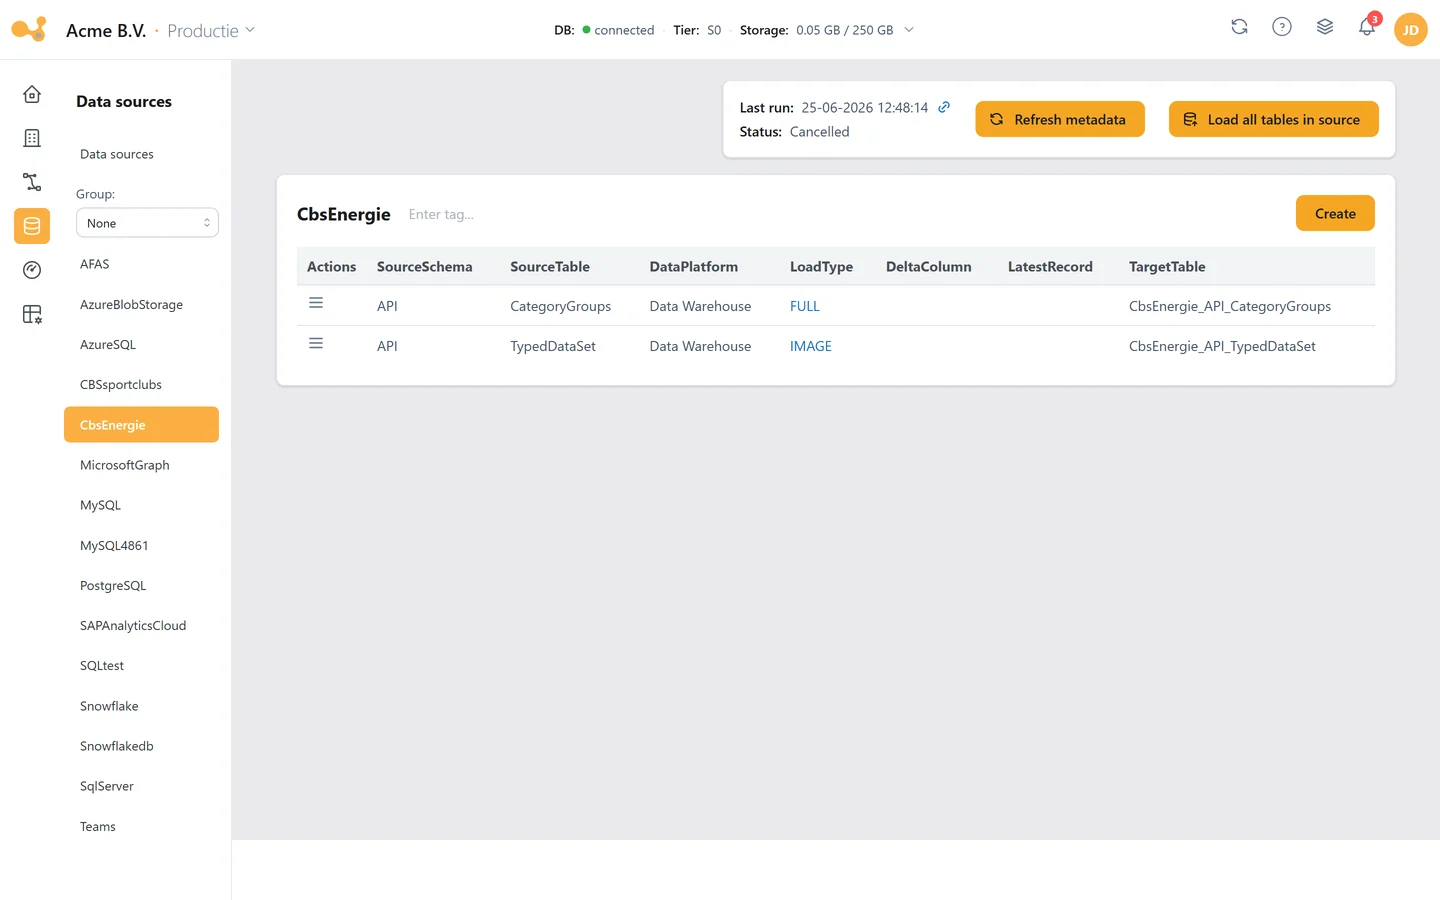This screenshot has height=900, width=1440.
Task: Click the Tier S0 label
Action: [x=697, y=30]
